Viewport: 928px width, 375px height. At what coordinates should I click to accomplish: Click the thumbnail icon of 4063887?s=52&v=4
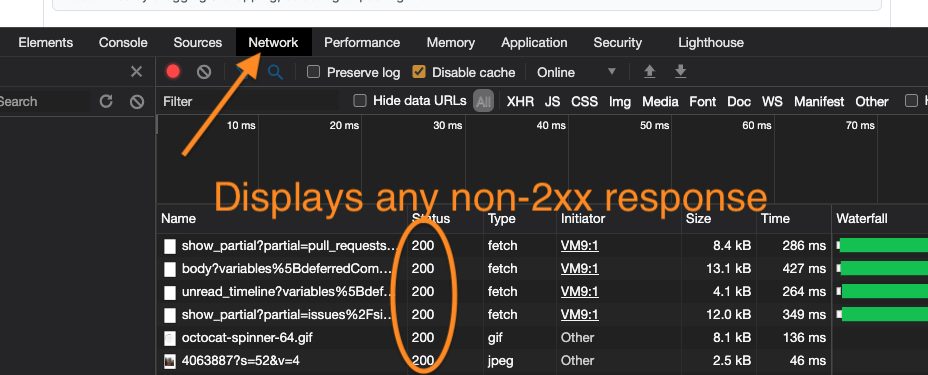[170, 361]
